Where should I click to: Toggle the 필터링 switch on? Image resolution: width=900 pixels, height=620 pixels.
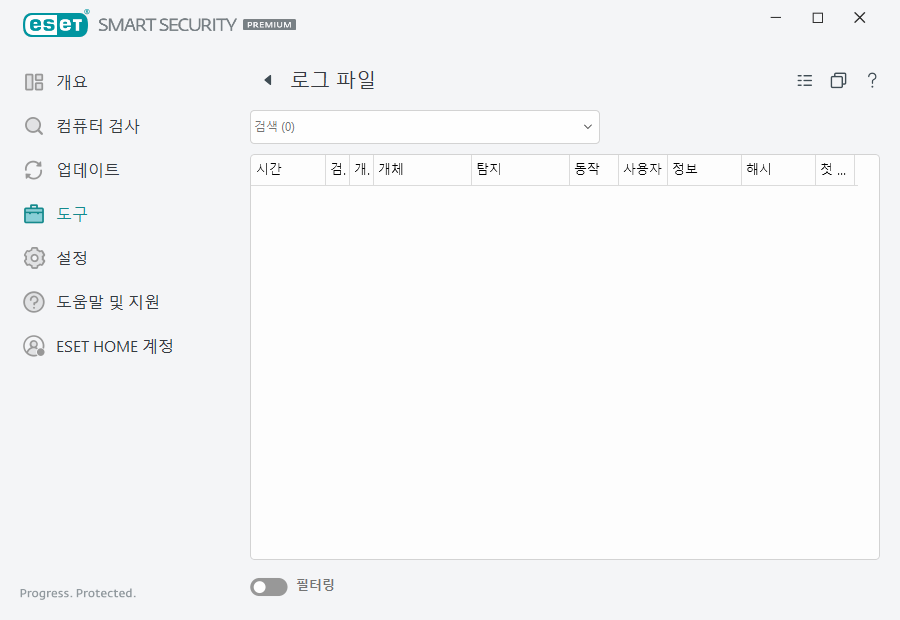[x=268, y=586]
